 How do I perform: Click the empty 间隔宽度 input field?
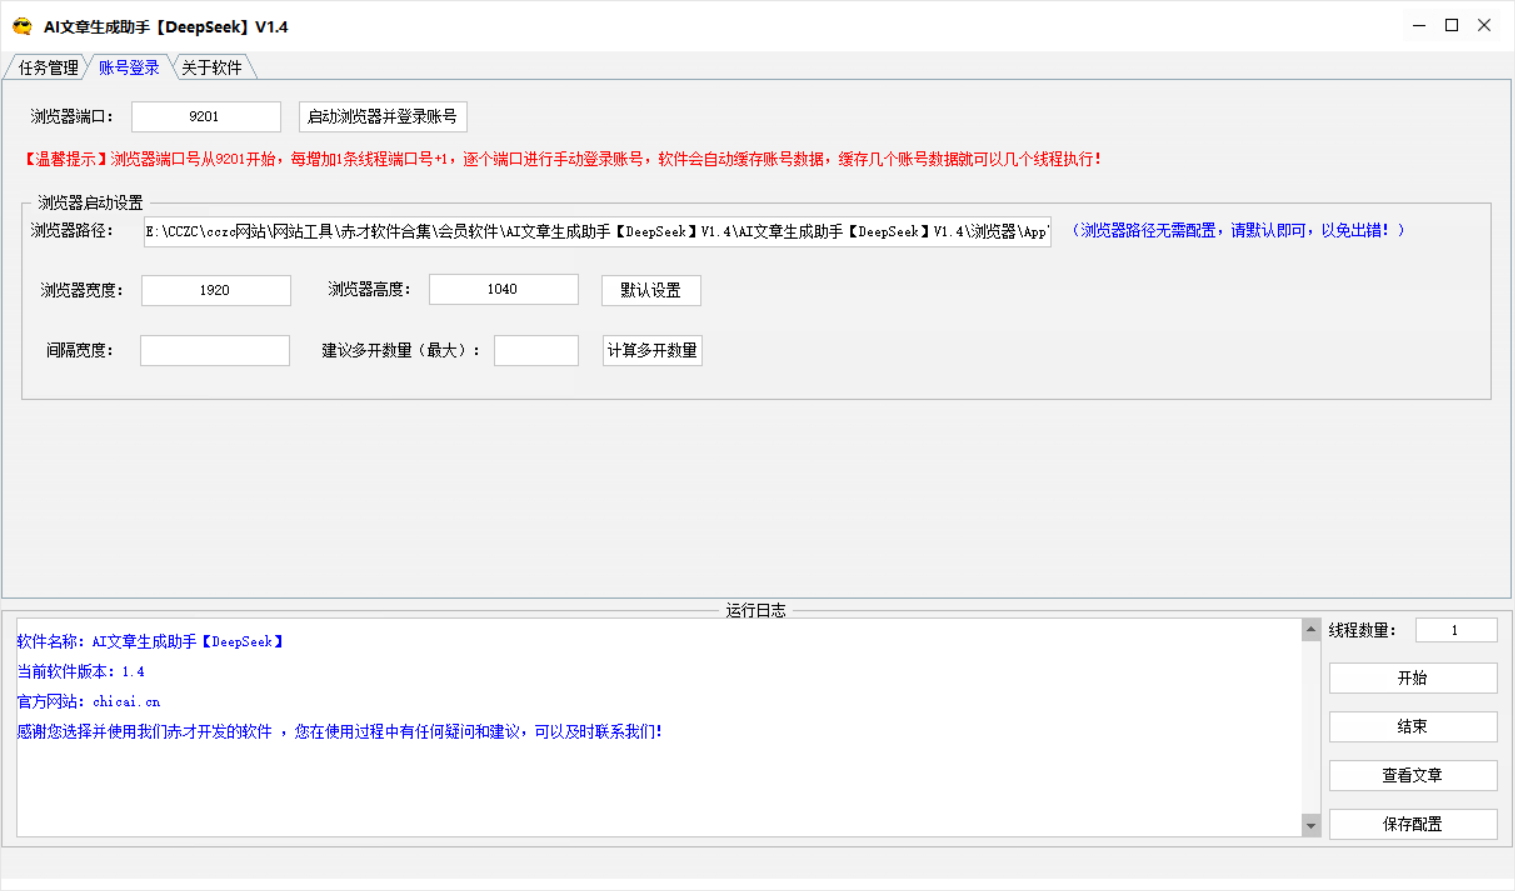[215, 351]
